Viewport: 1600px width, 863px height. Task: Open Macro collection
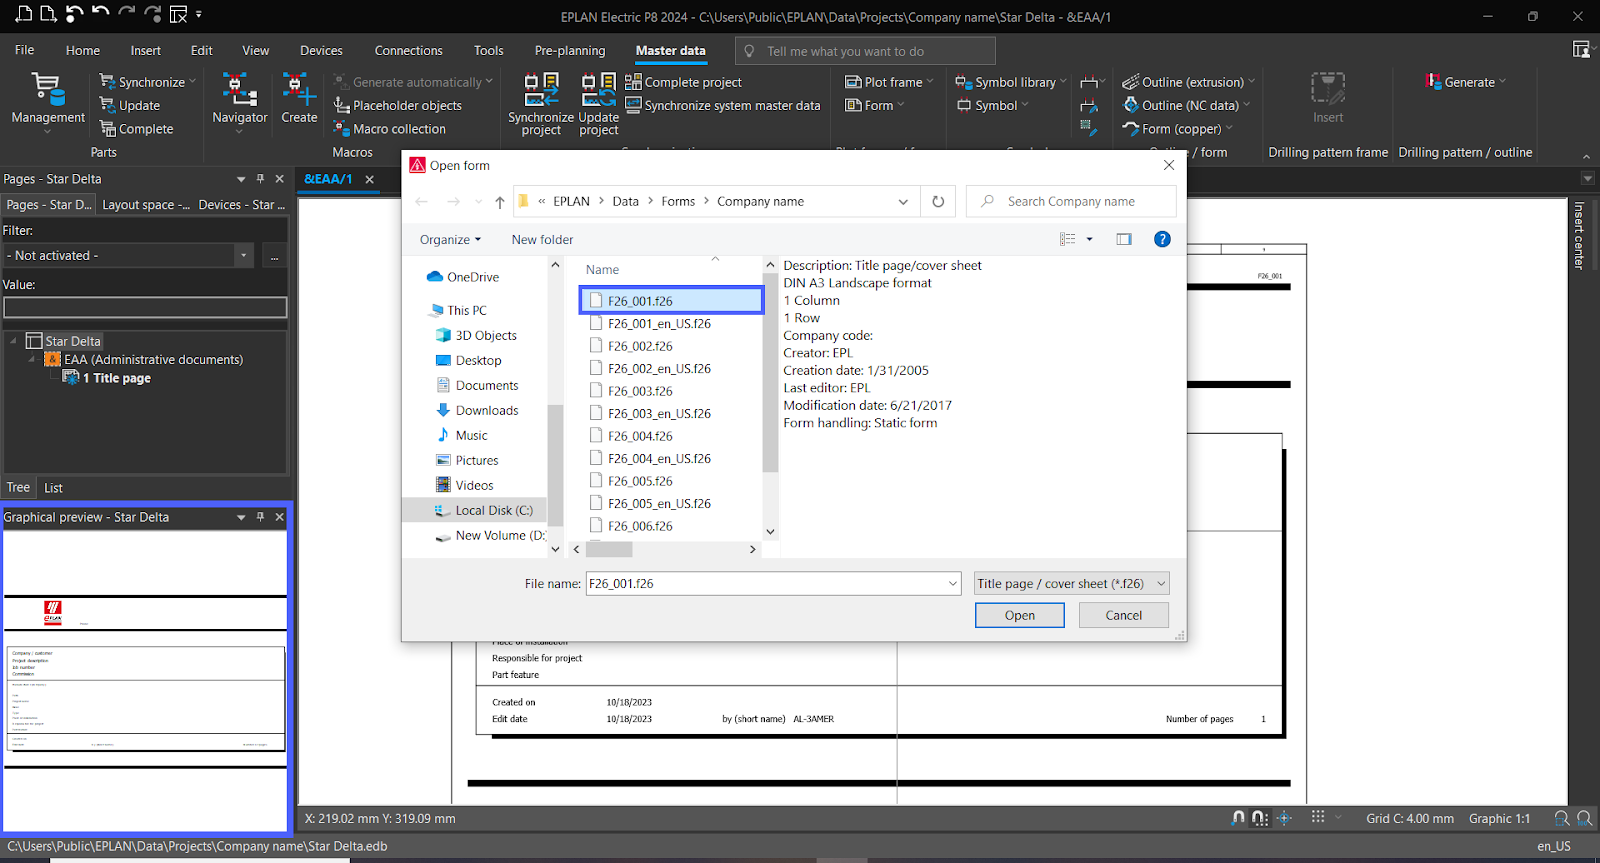point(390,129)
